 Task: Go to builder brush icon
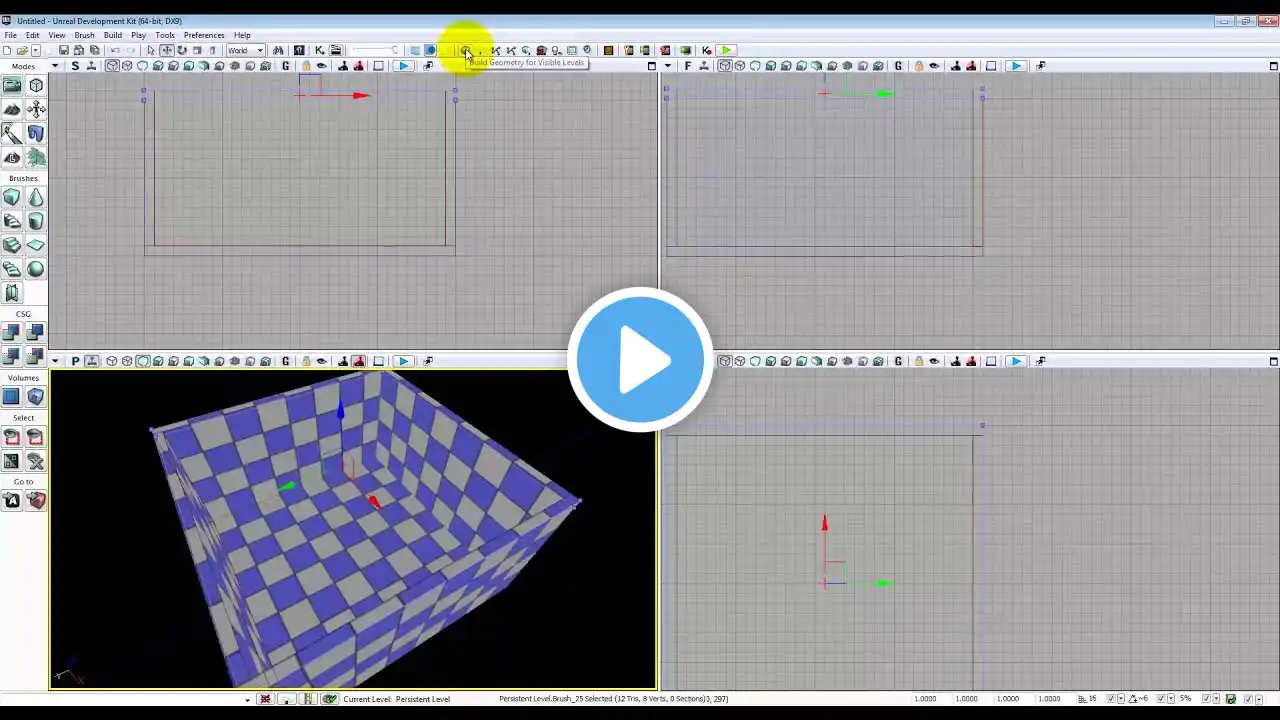click(36, 501)
